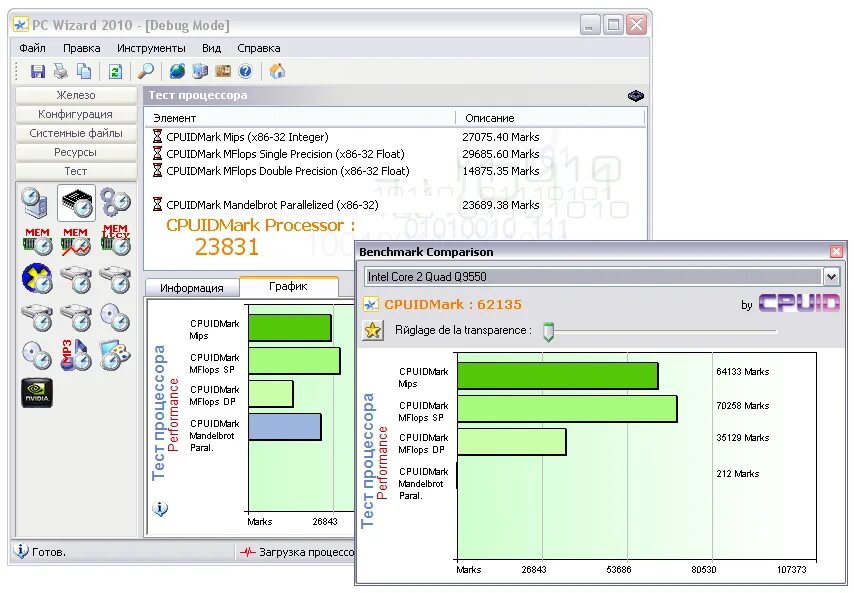Open the Тест sidebar section
This screenshot has height=593, width=854.
click(x=76, y=172)
